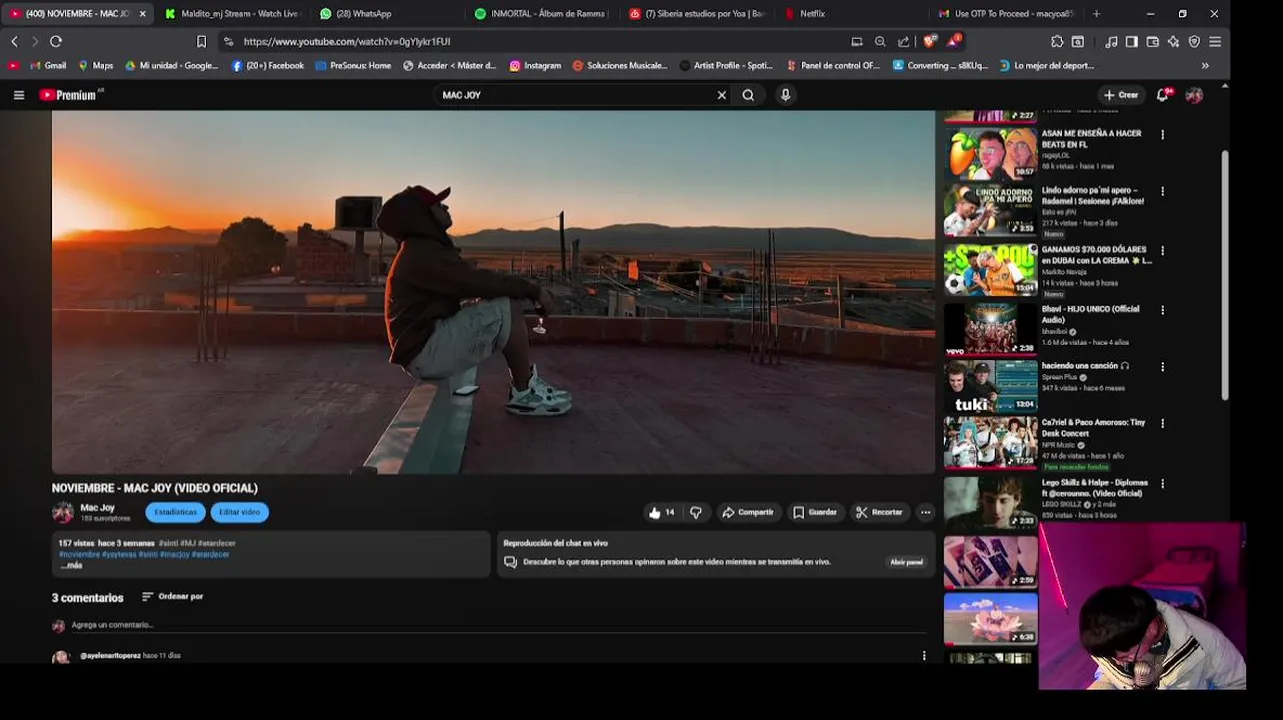
Task: Switch to Maldito_mj Stream tab
Action: [231, 14]
